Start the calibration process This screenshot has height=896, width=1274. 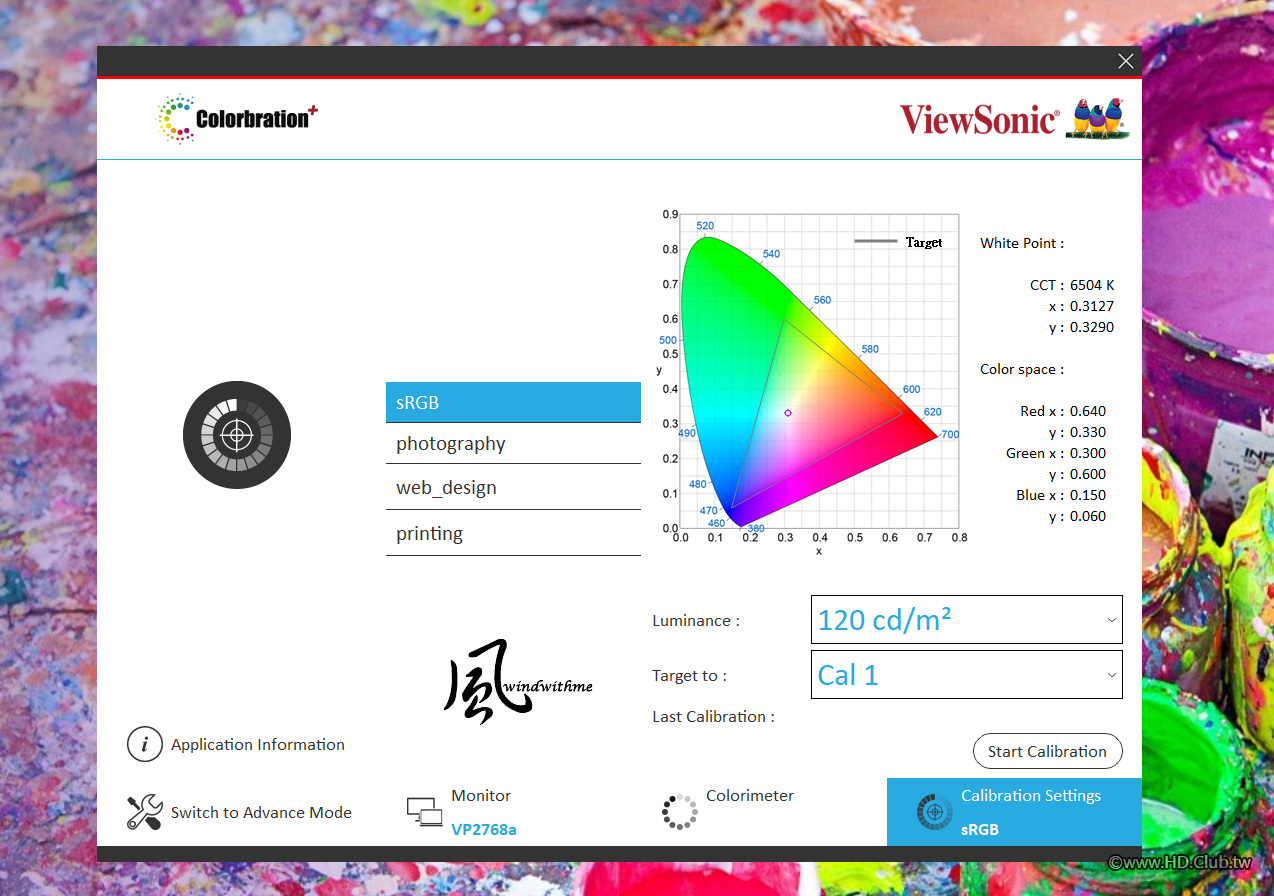1047,751
